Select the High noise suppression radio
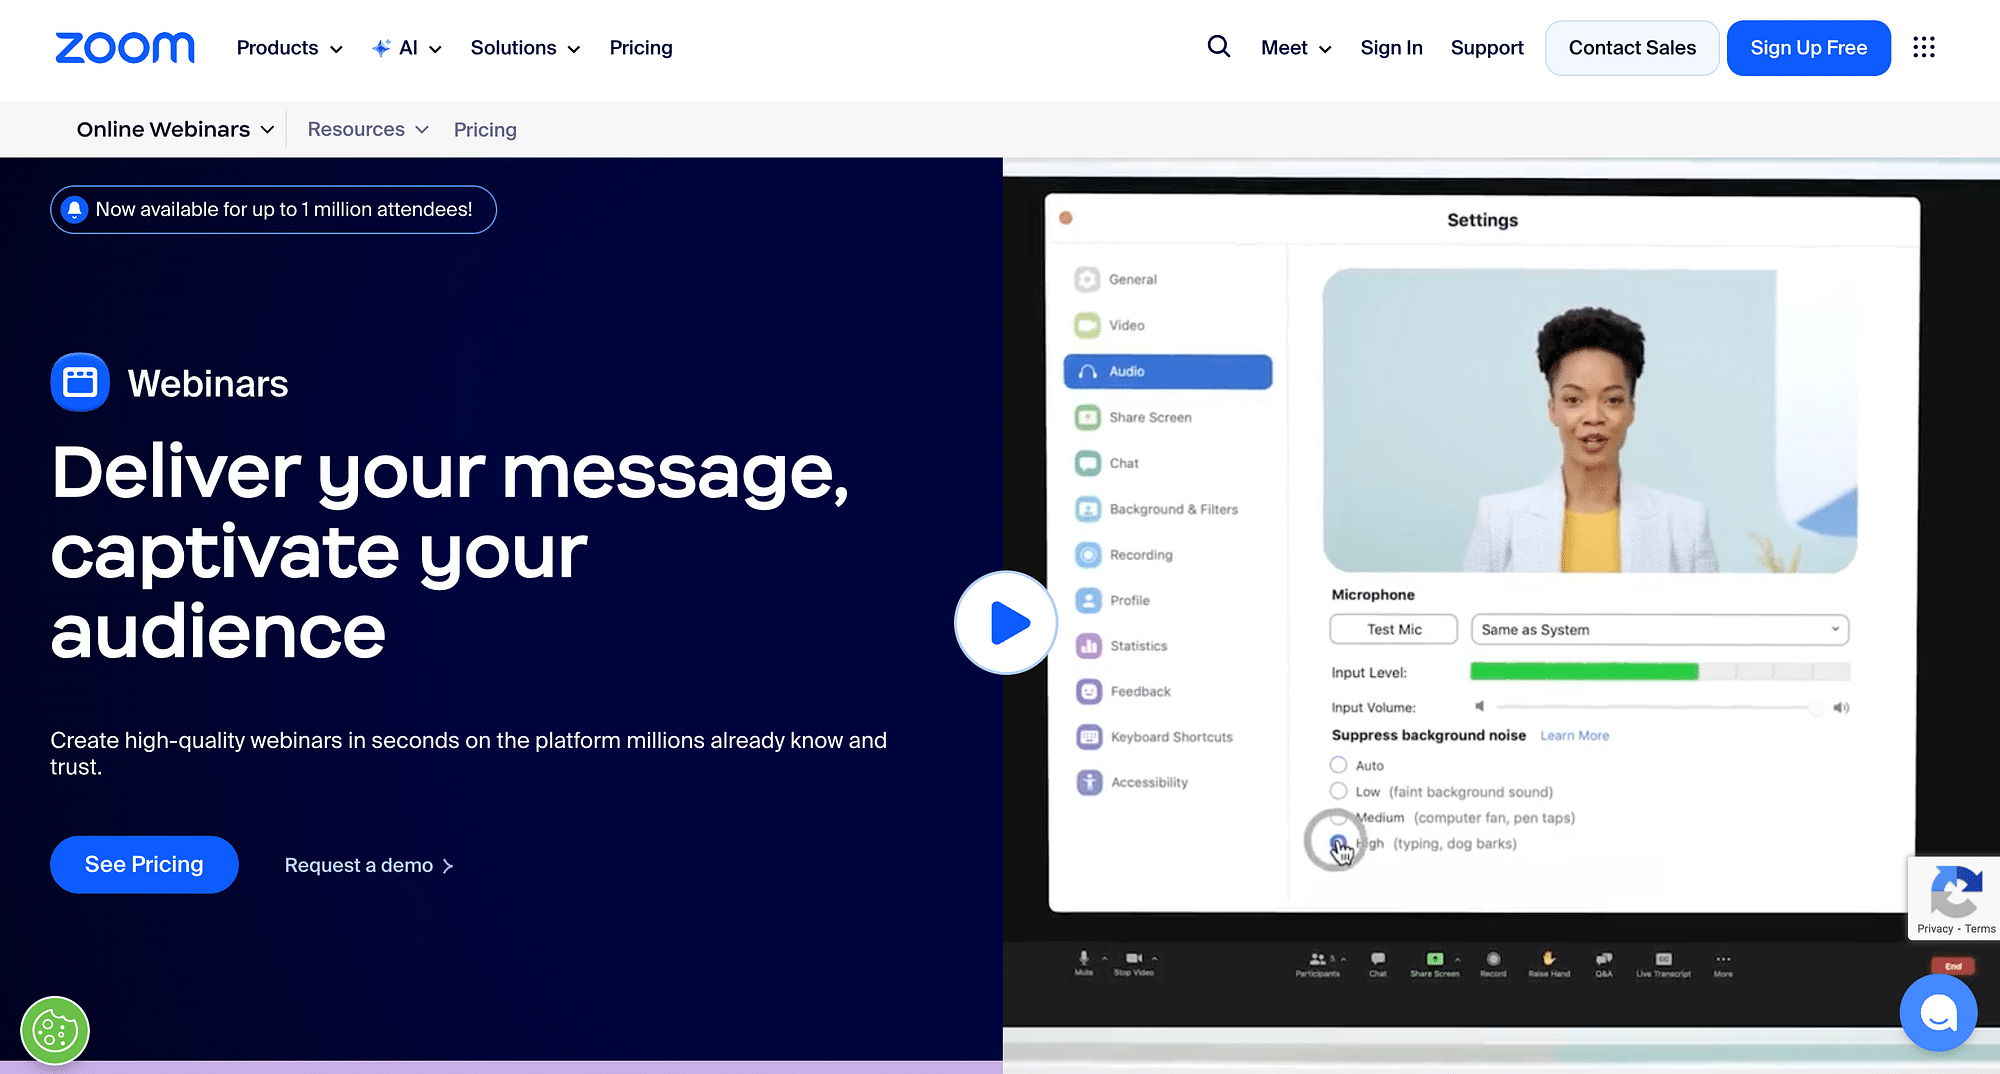The width and height of the screenshot is (2000, 1074). tap(1338, 843)
